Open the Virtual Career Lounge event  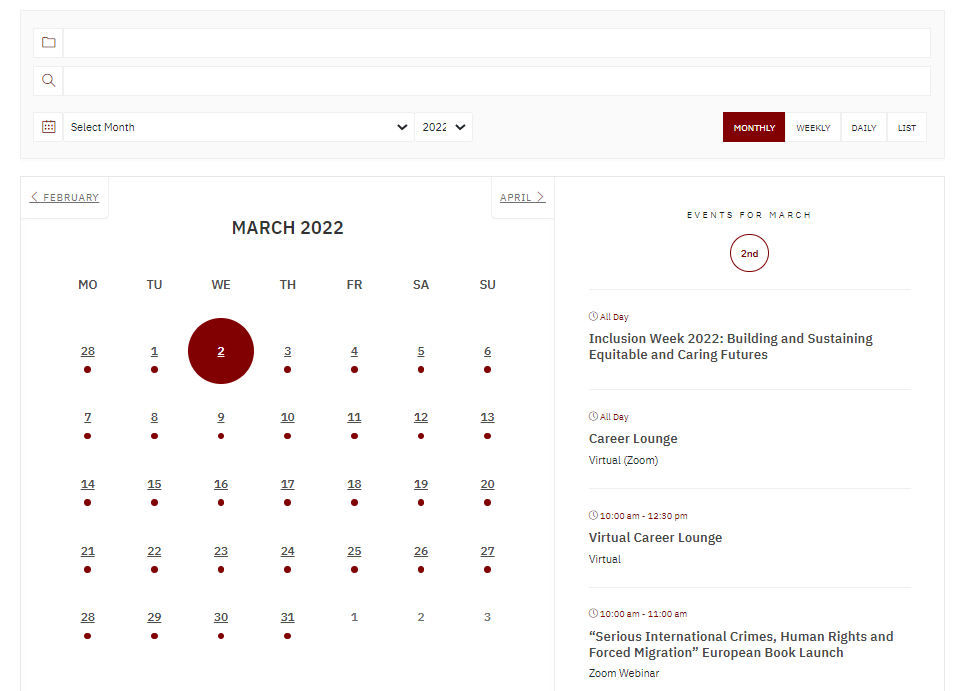655,538
